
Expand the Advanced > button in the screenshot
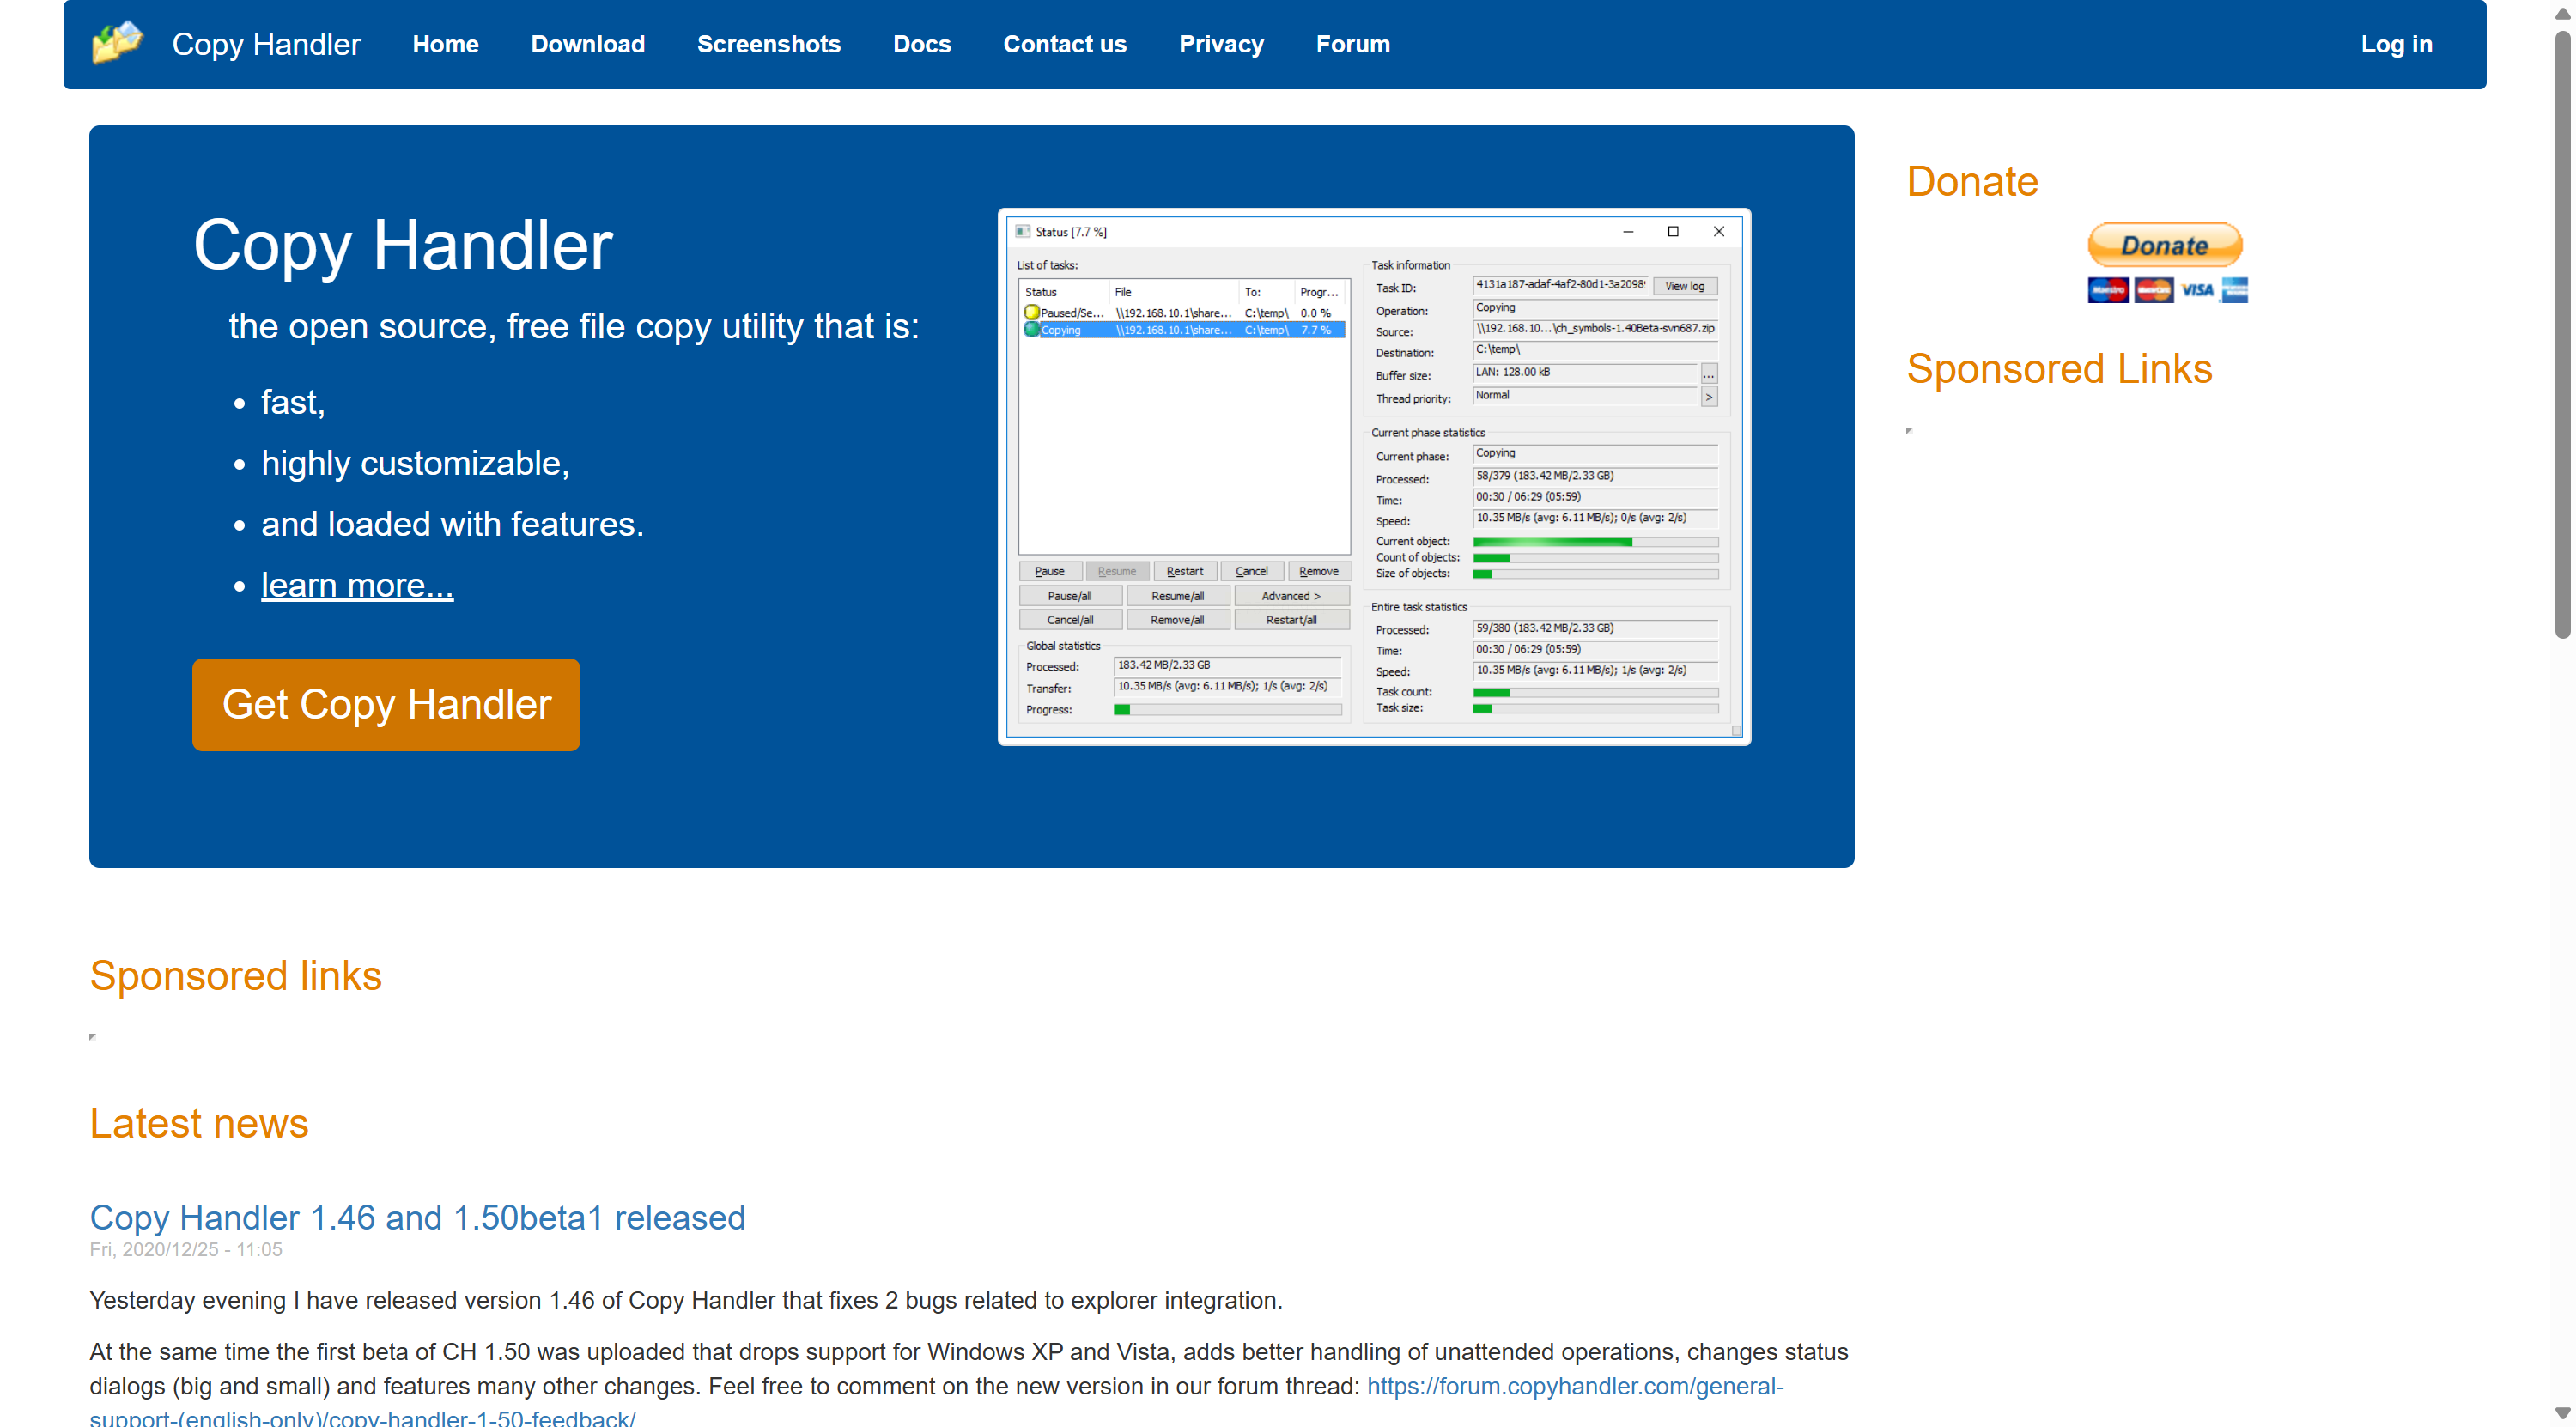[1292, 596]
